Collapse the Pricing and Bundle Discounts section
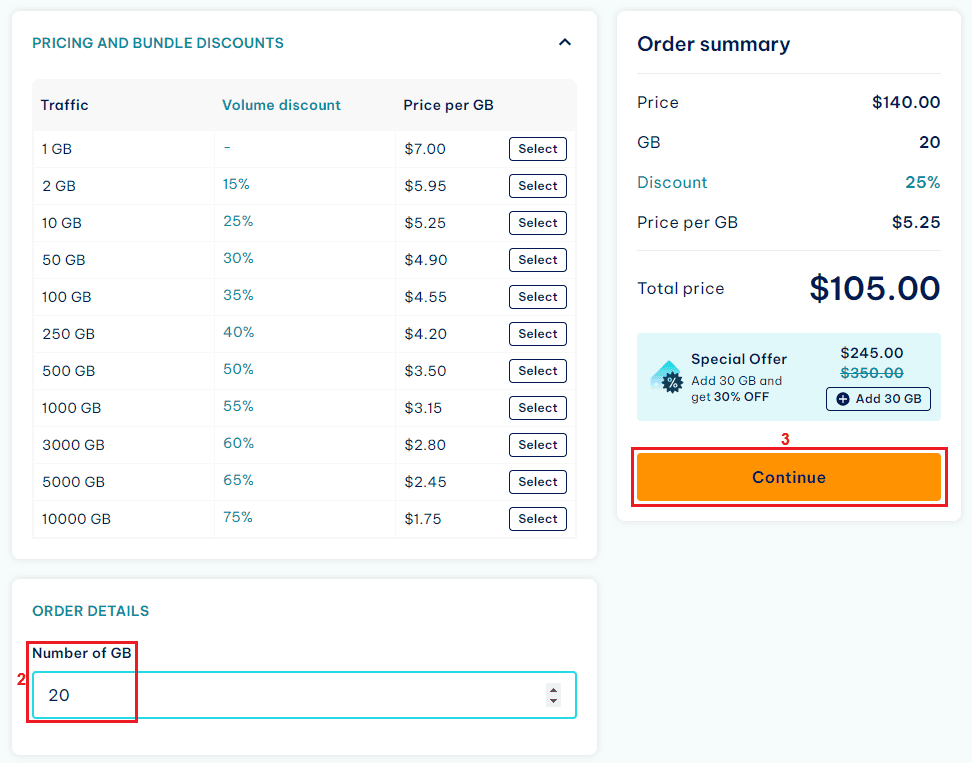 pos(565,43)
